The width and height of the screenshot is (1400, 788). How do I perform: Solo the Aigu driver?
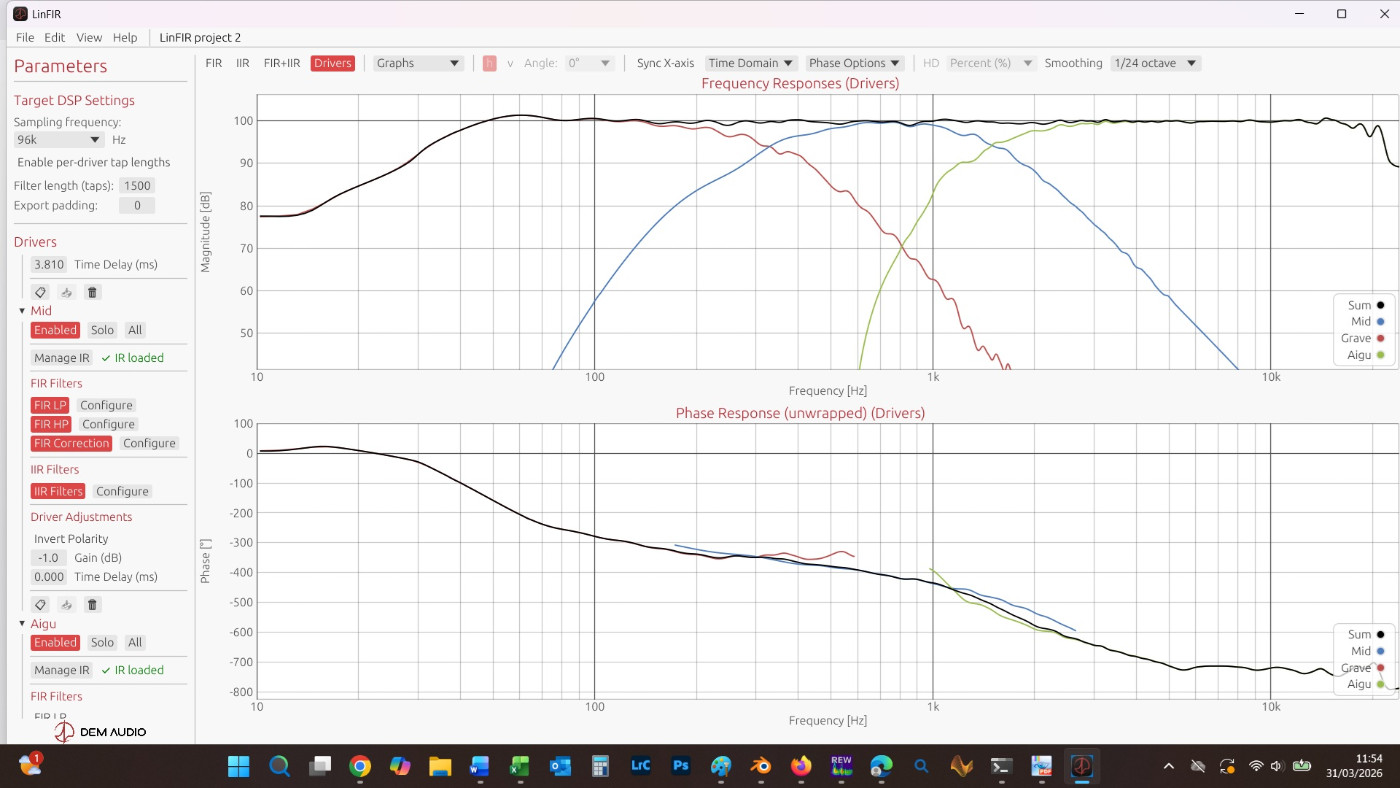coord(102,643)
